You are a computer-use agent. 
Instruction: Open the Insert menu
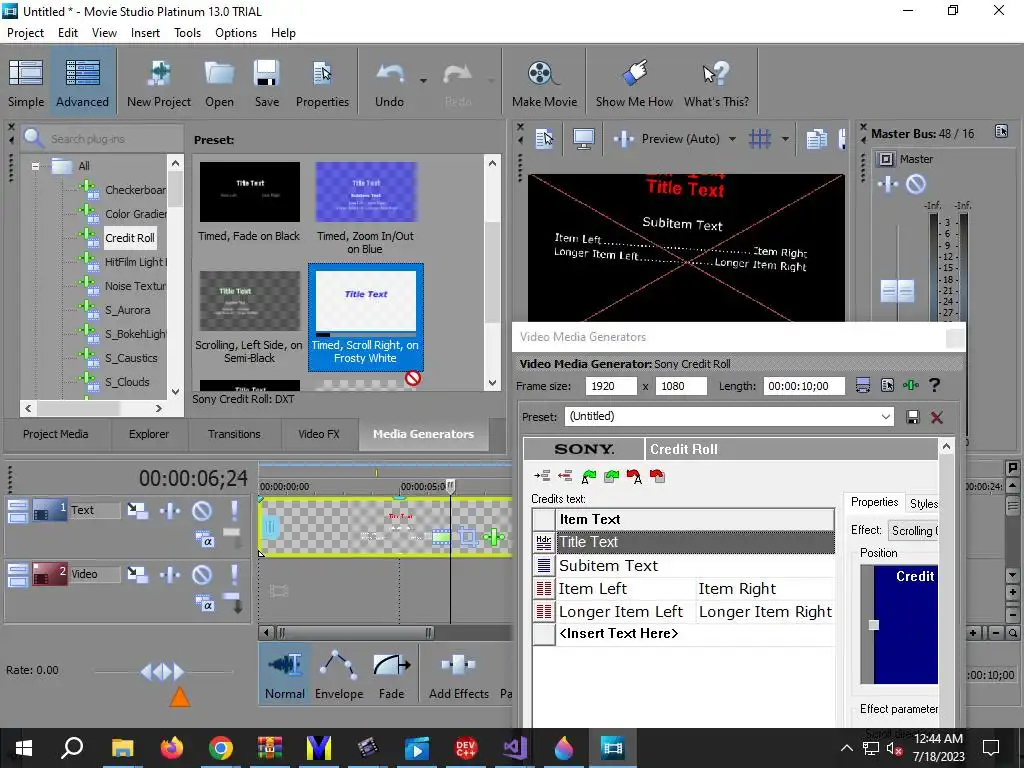(x=145, y=33)
